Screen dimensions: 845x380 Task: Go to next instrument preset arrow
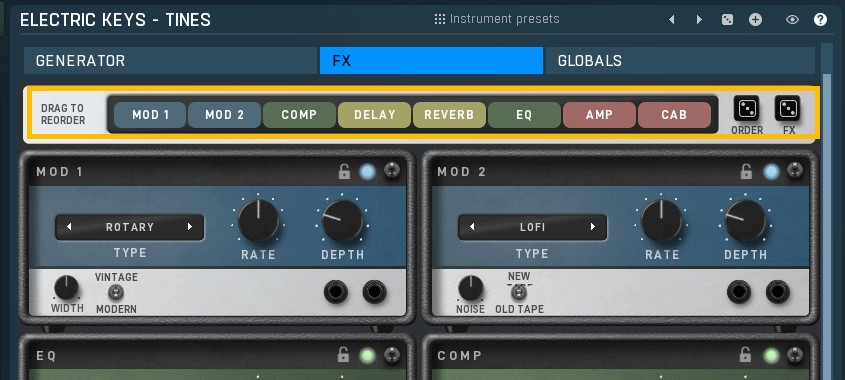click(699, 20)
